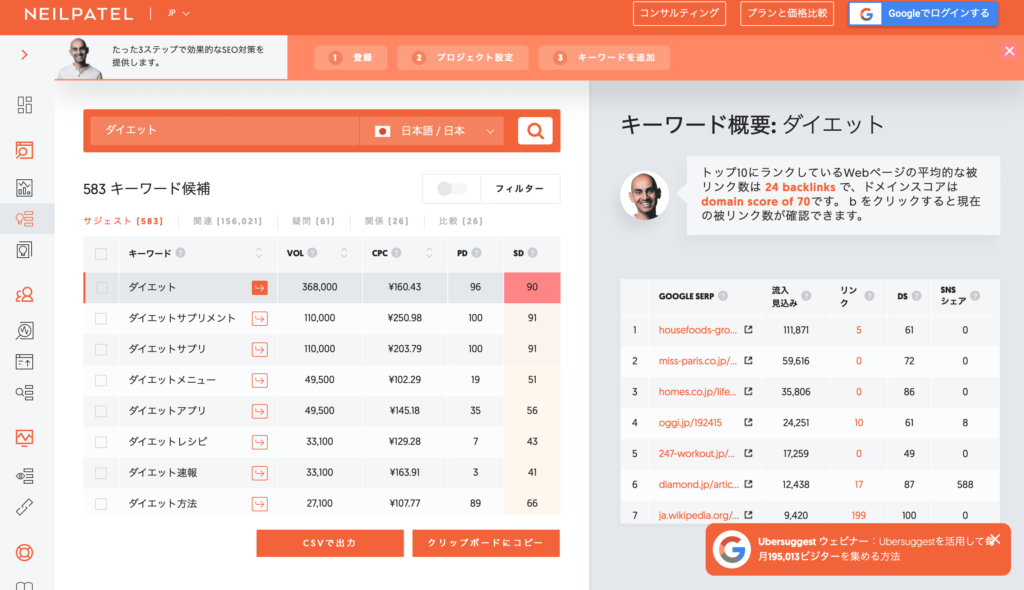Open the 日本語 / 日本 language dropdown
This screenshot has height=590, width=1024.
click(432, 131)
